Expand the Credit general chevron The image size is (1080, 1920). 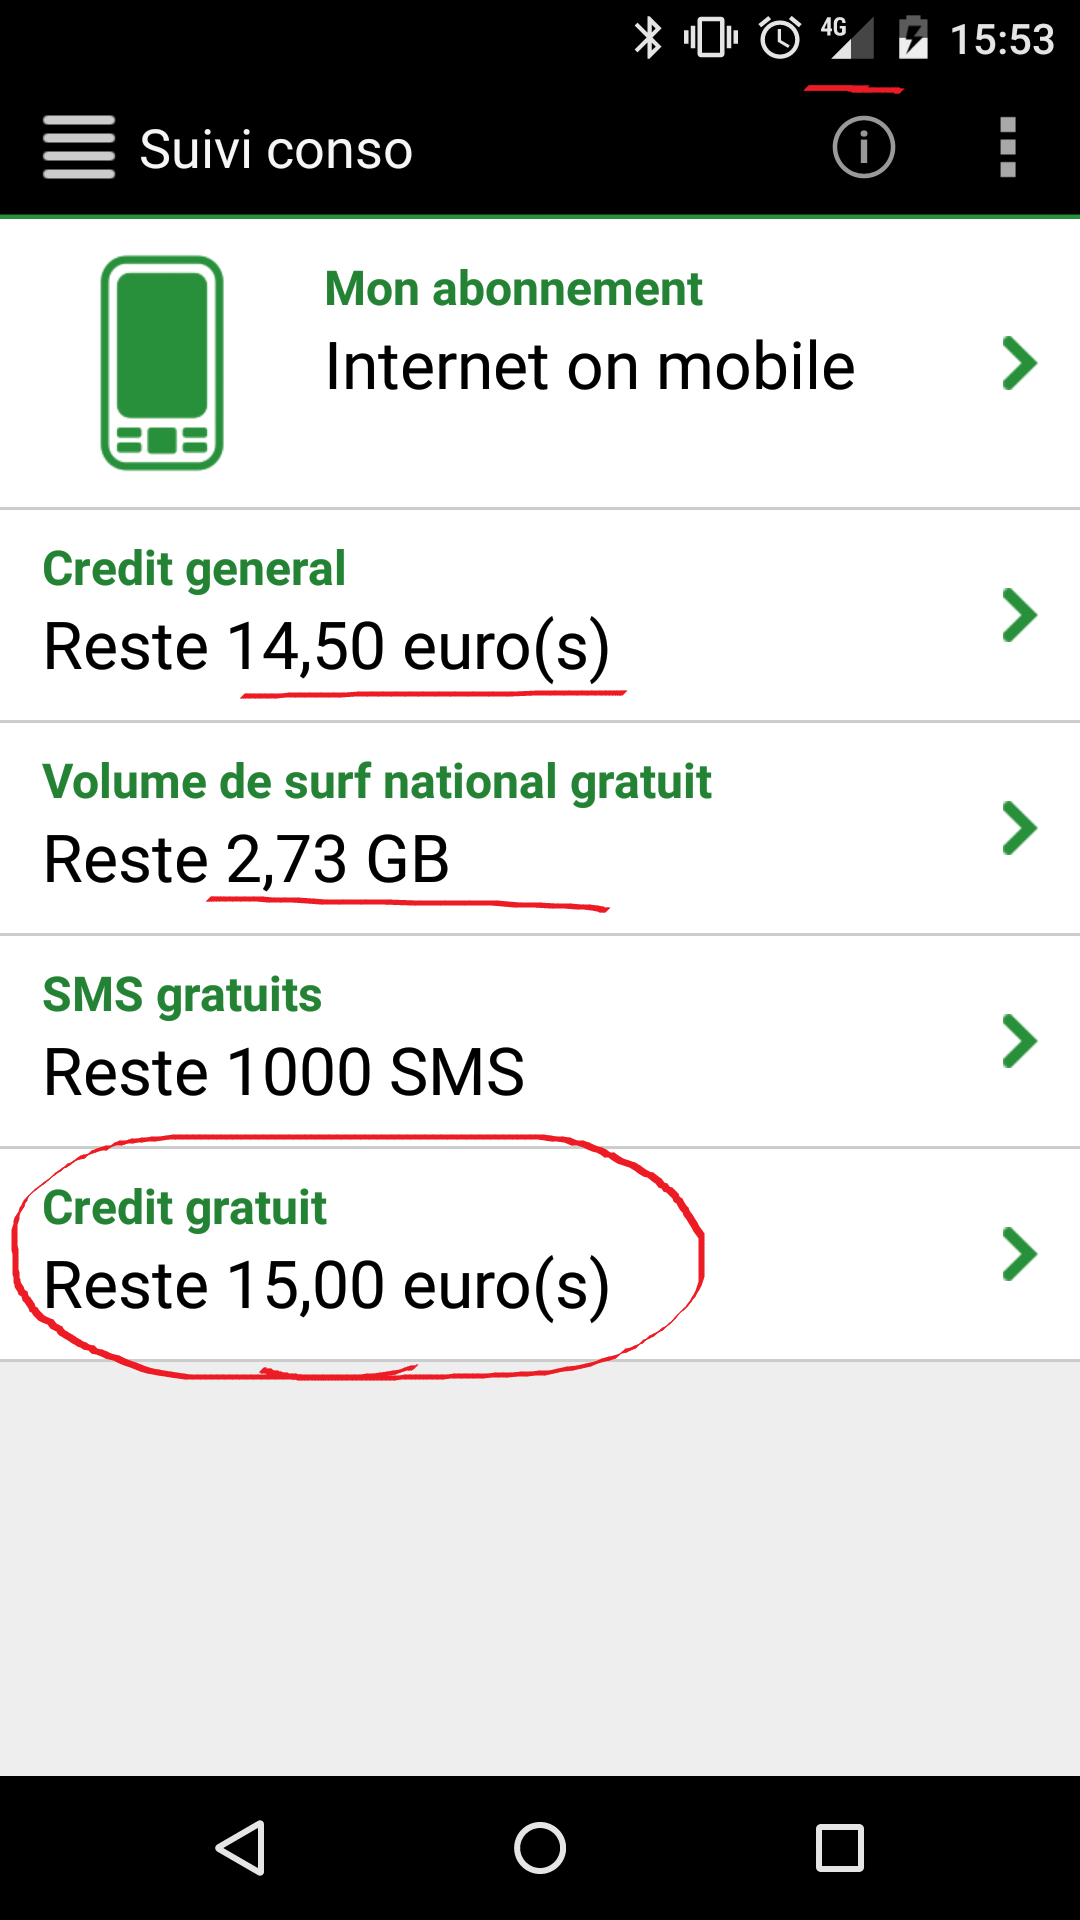coord(1019,615)
